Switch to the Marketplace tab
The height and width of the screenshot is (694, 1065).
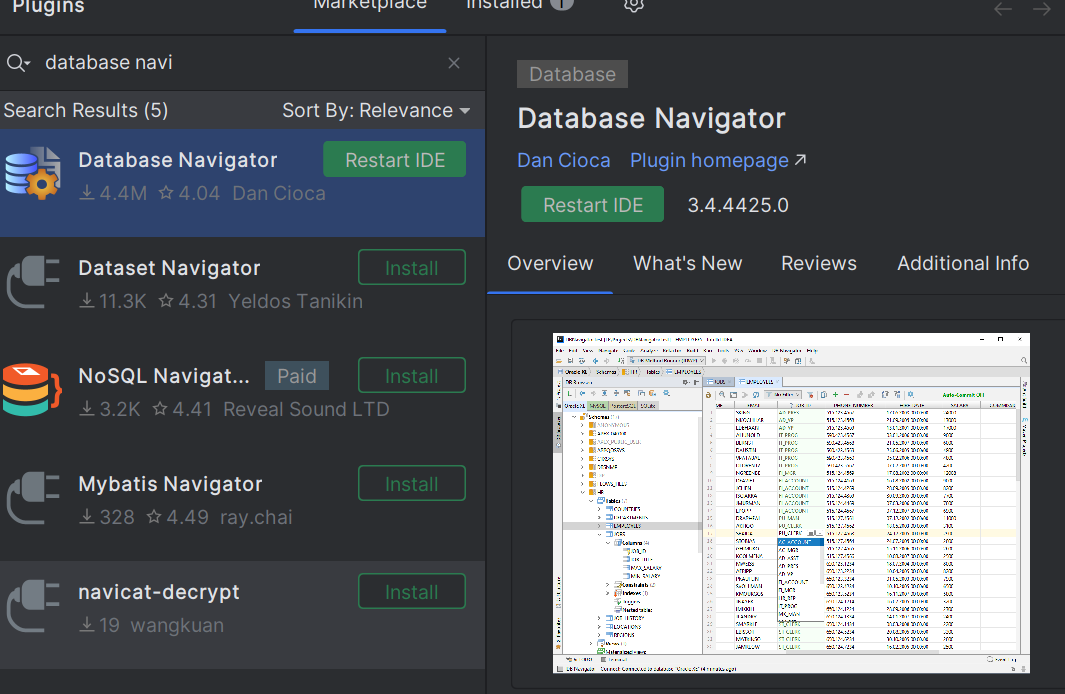click(370, 5)
